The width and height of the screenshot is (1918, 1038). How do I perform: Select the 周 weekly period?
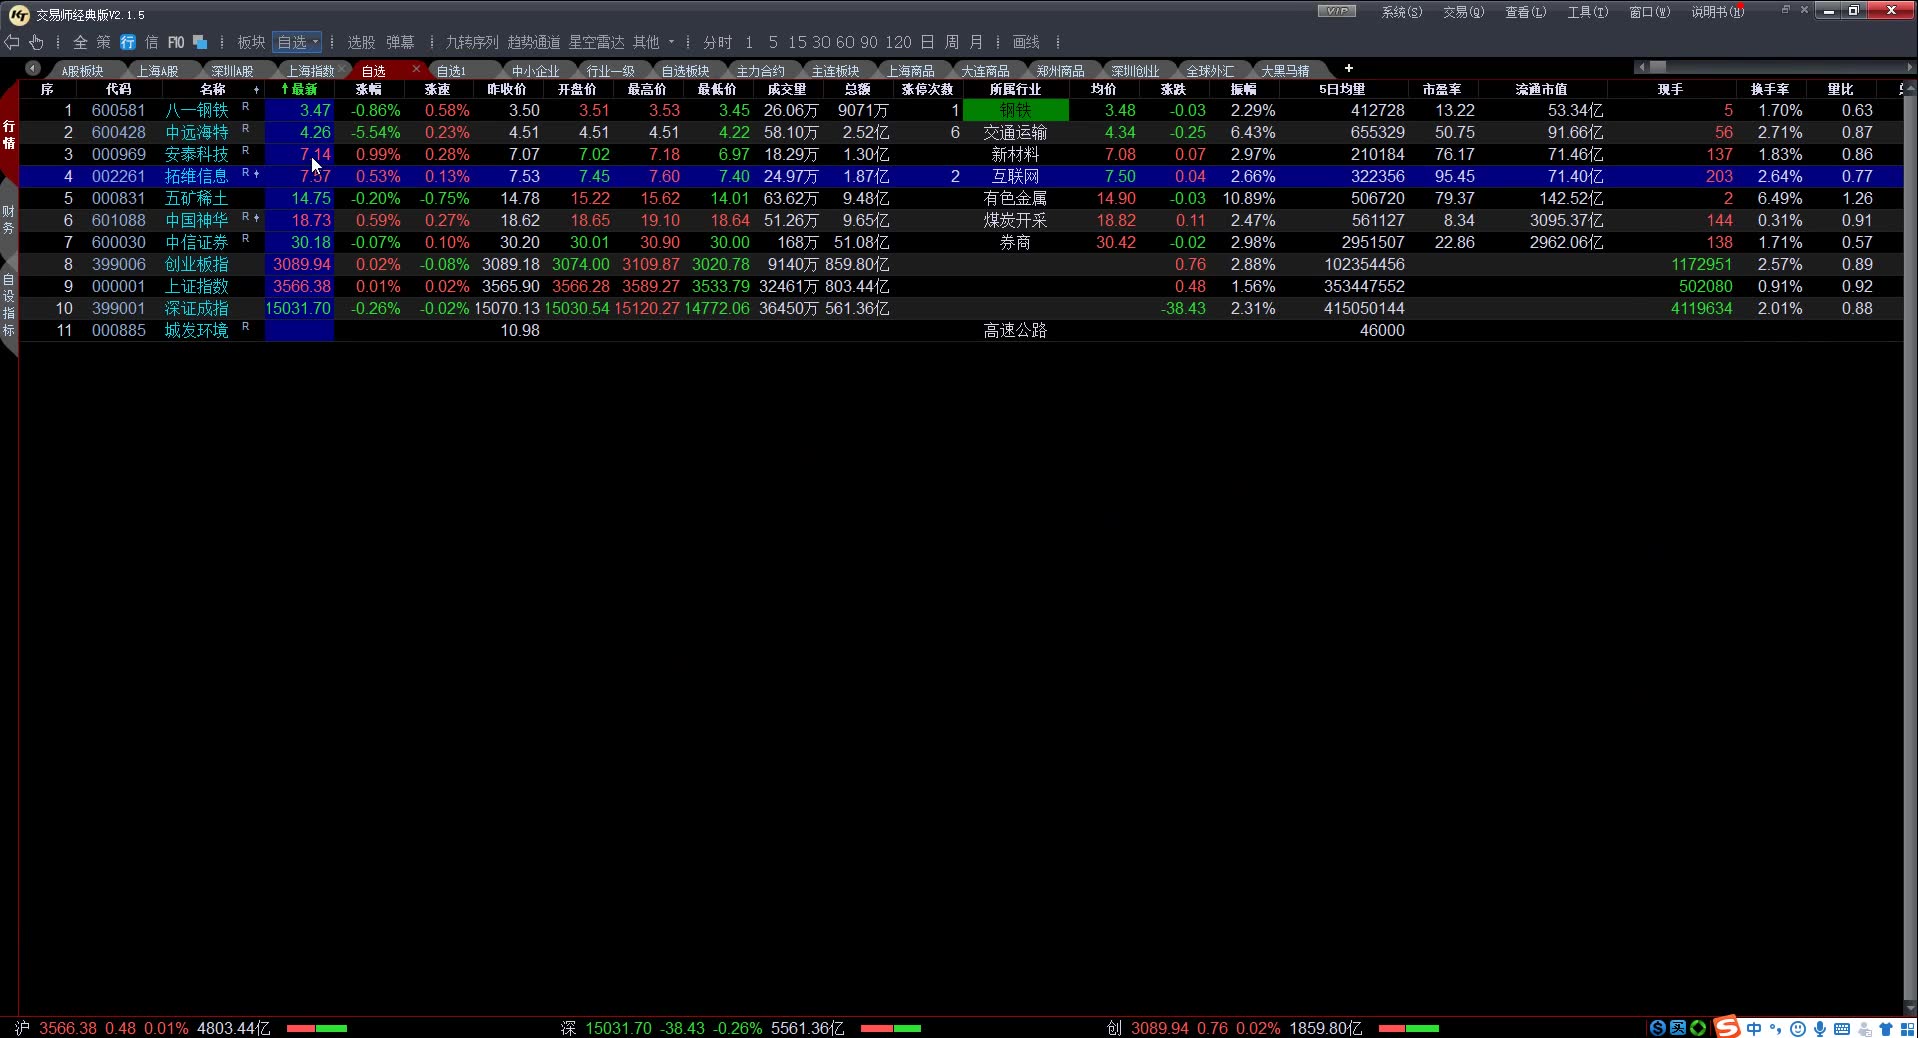(x=952, y=42)
